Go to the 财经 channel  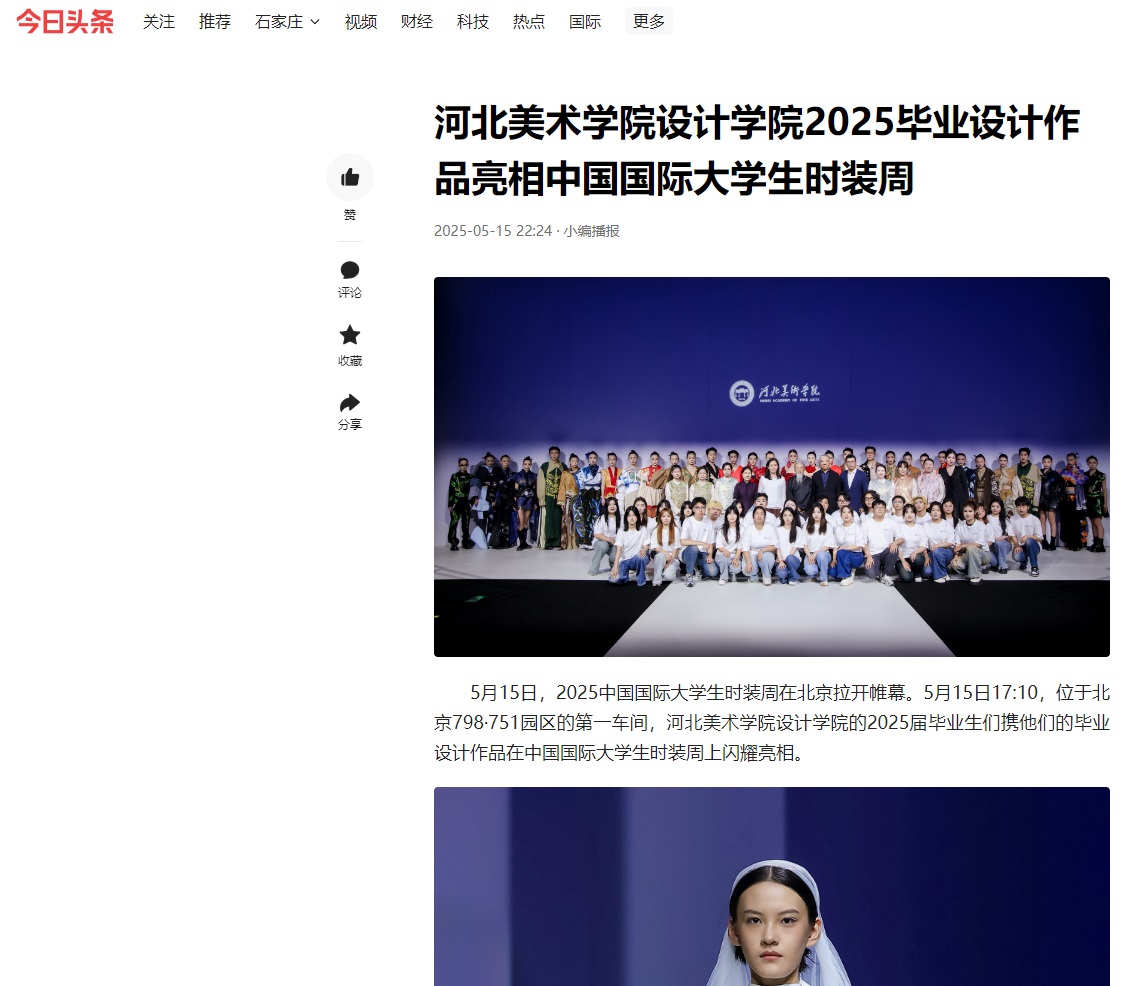pos(417,22)
